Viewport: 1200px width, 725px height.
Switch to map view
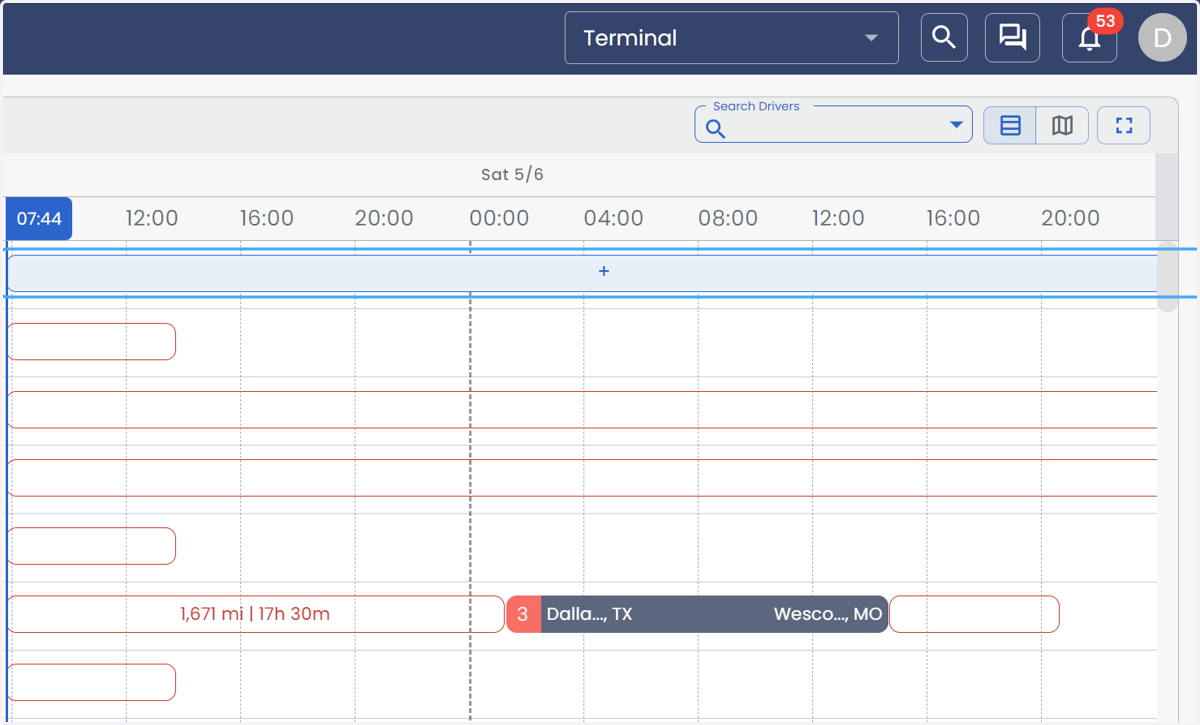(1062, 126)
